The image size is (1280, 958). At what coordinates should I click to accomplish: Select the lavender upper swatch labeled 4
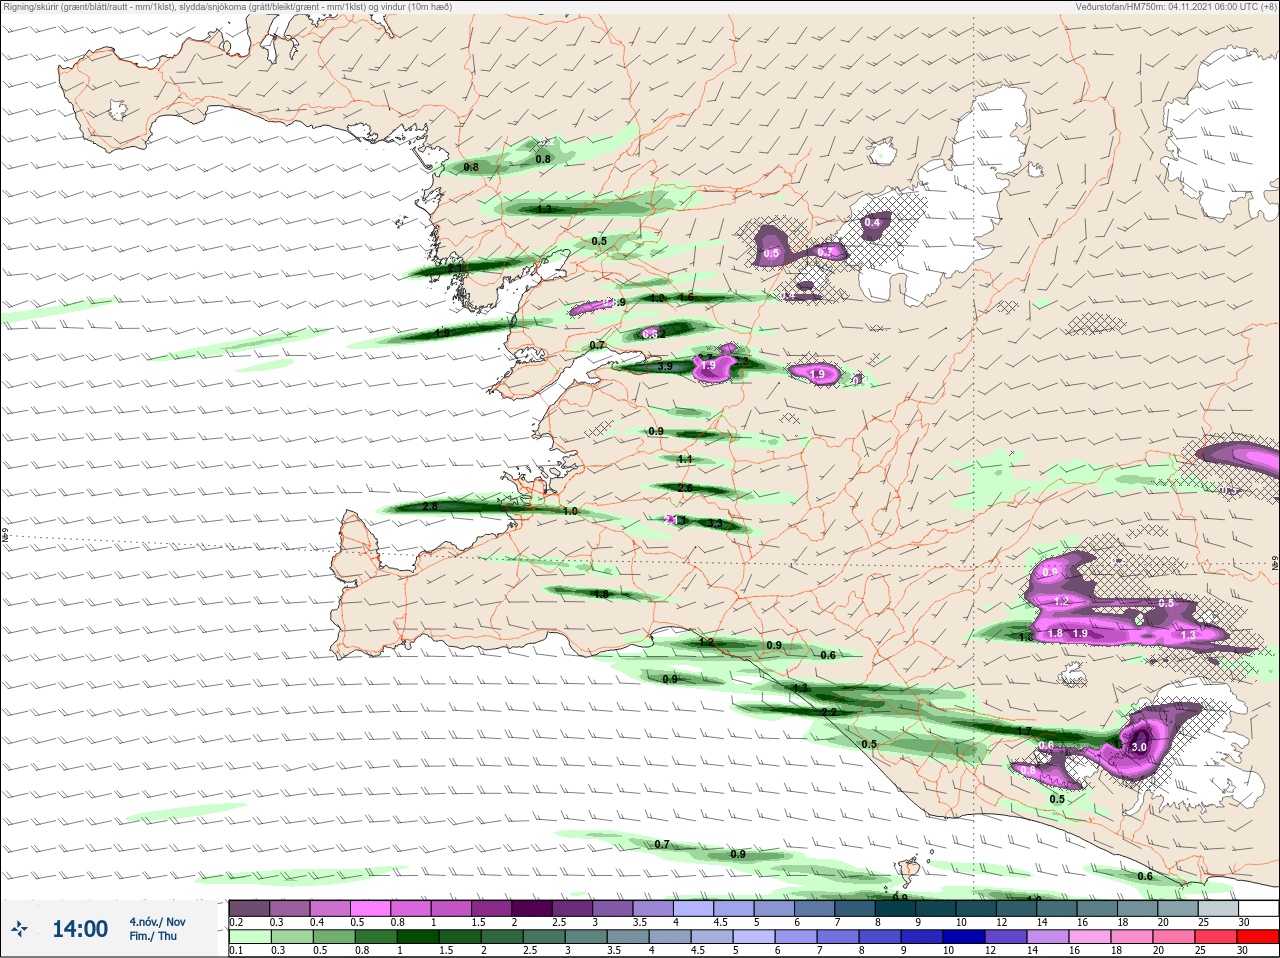click(695, 908)
